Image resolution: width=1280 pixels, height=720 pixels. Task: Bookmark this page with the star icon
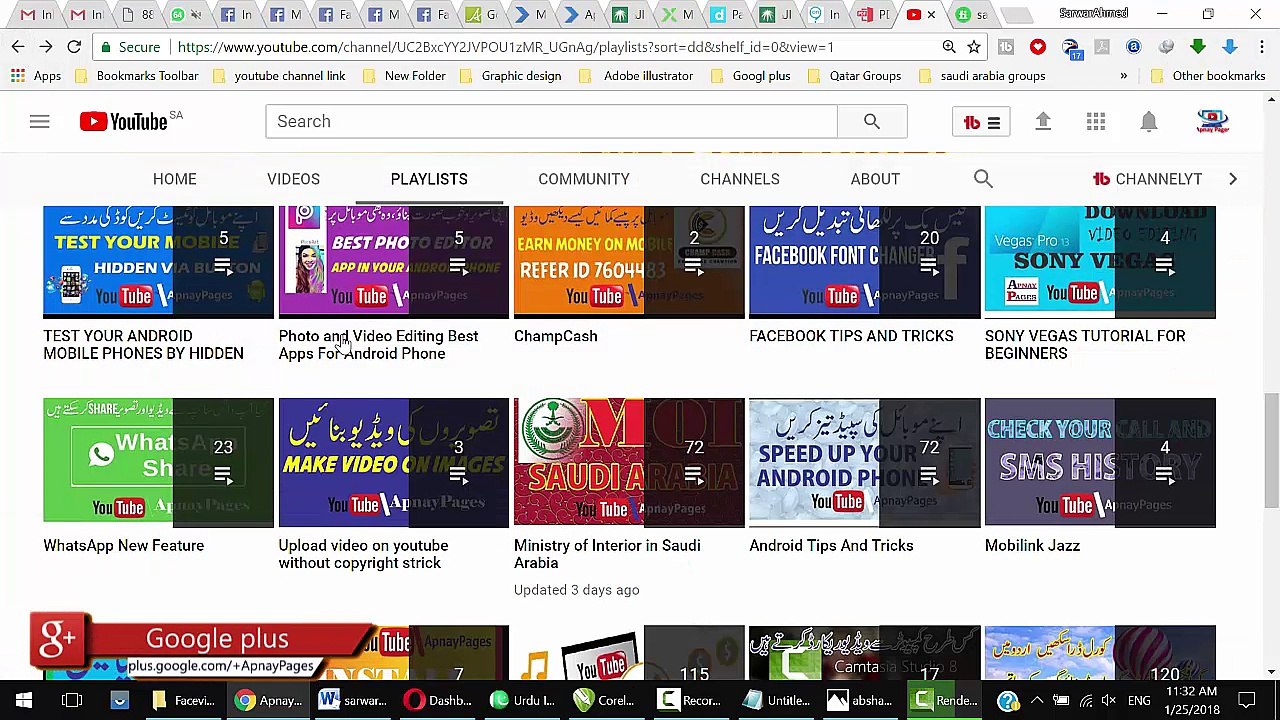click(x=974, y=47)
